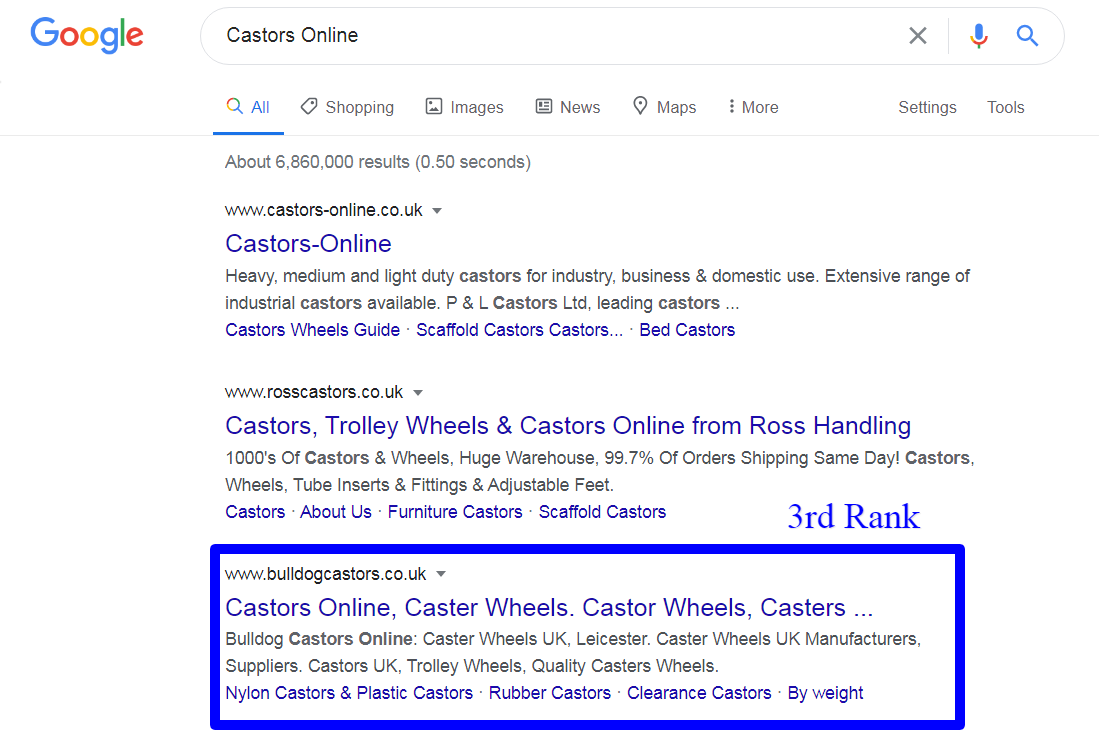The image size is (1099, 739).
Task: Click the Maps pin icon
Action: point(640,106)
